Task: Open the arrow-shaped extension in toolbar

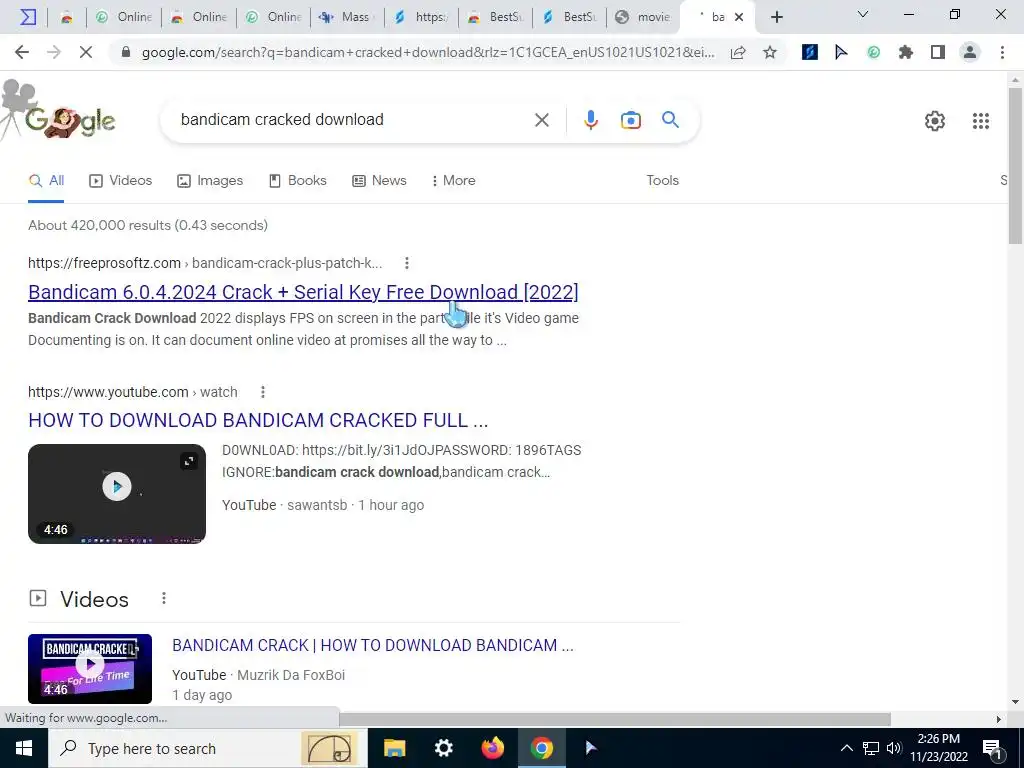Action: (x=841, y=52)
